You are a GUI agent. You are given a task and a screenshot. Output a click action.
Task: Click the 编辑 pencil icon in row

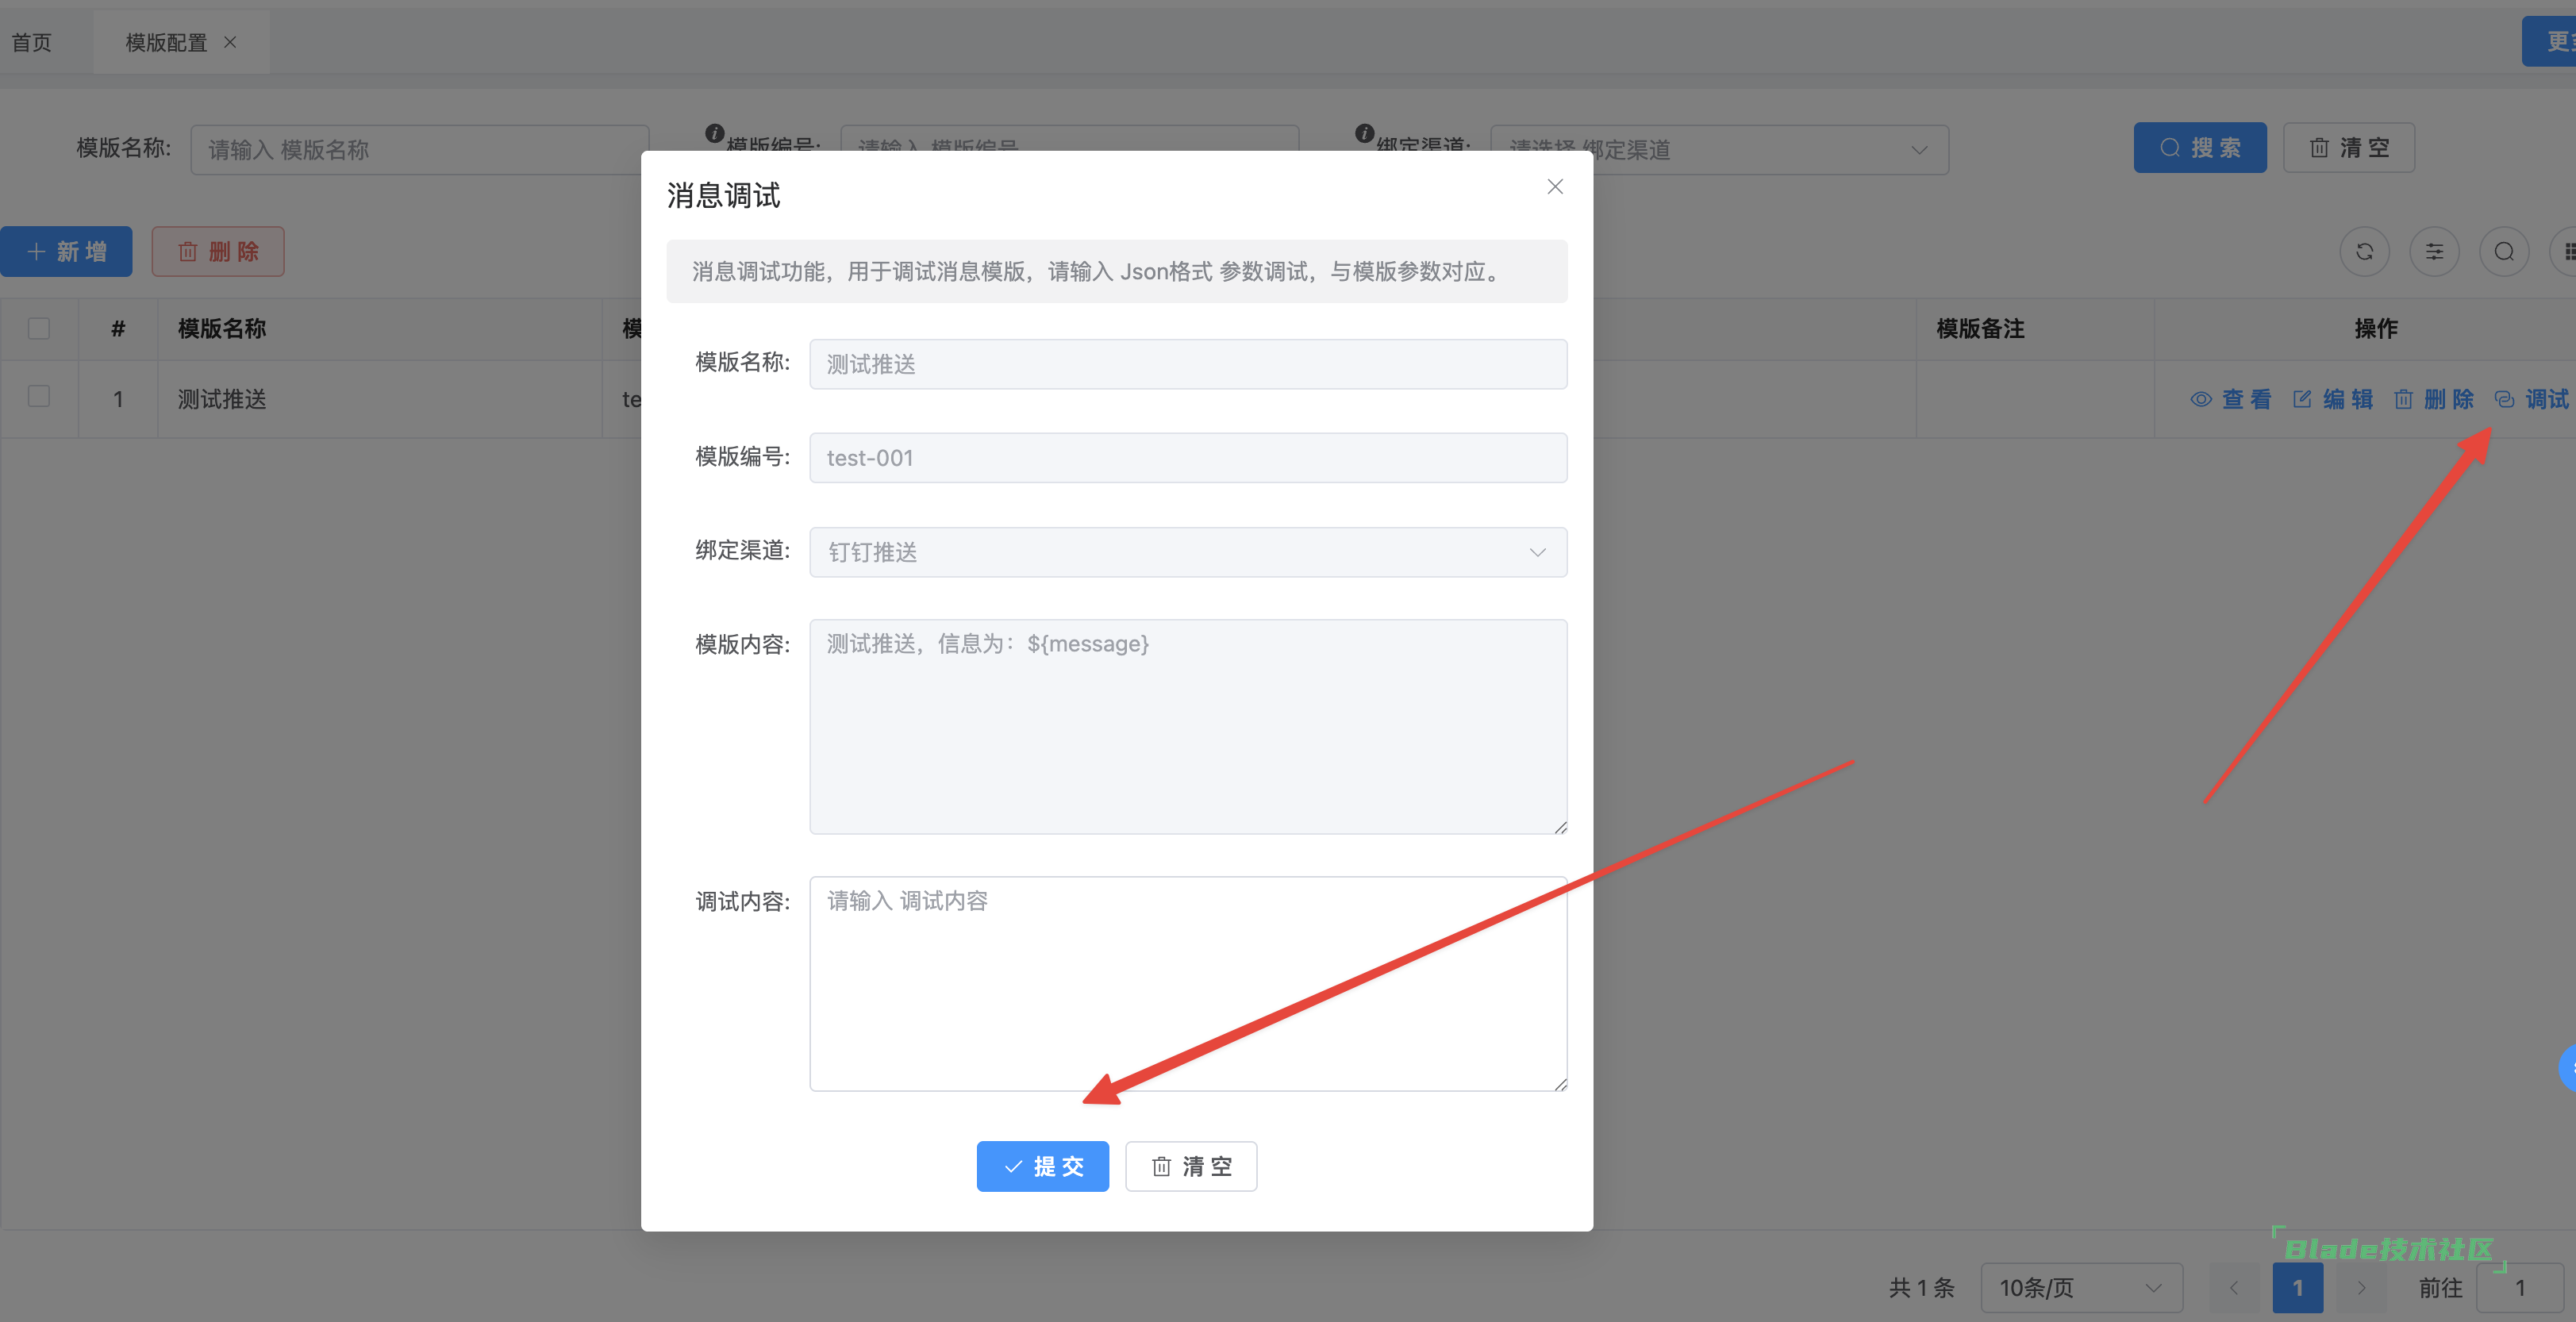[2302, 400]
